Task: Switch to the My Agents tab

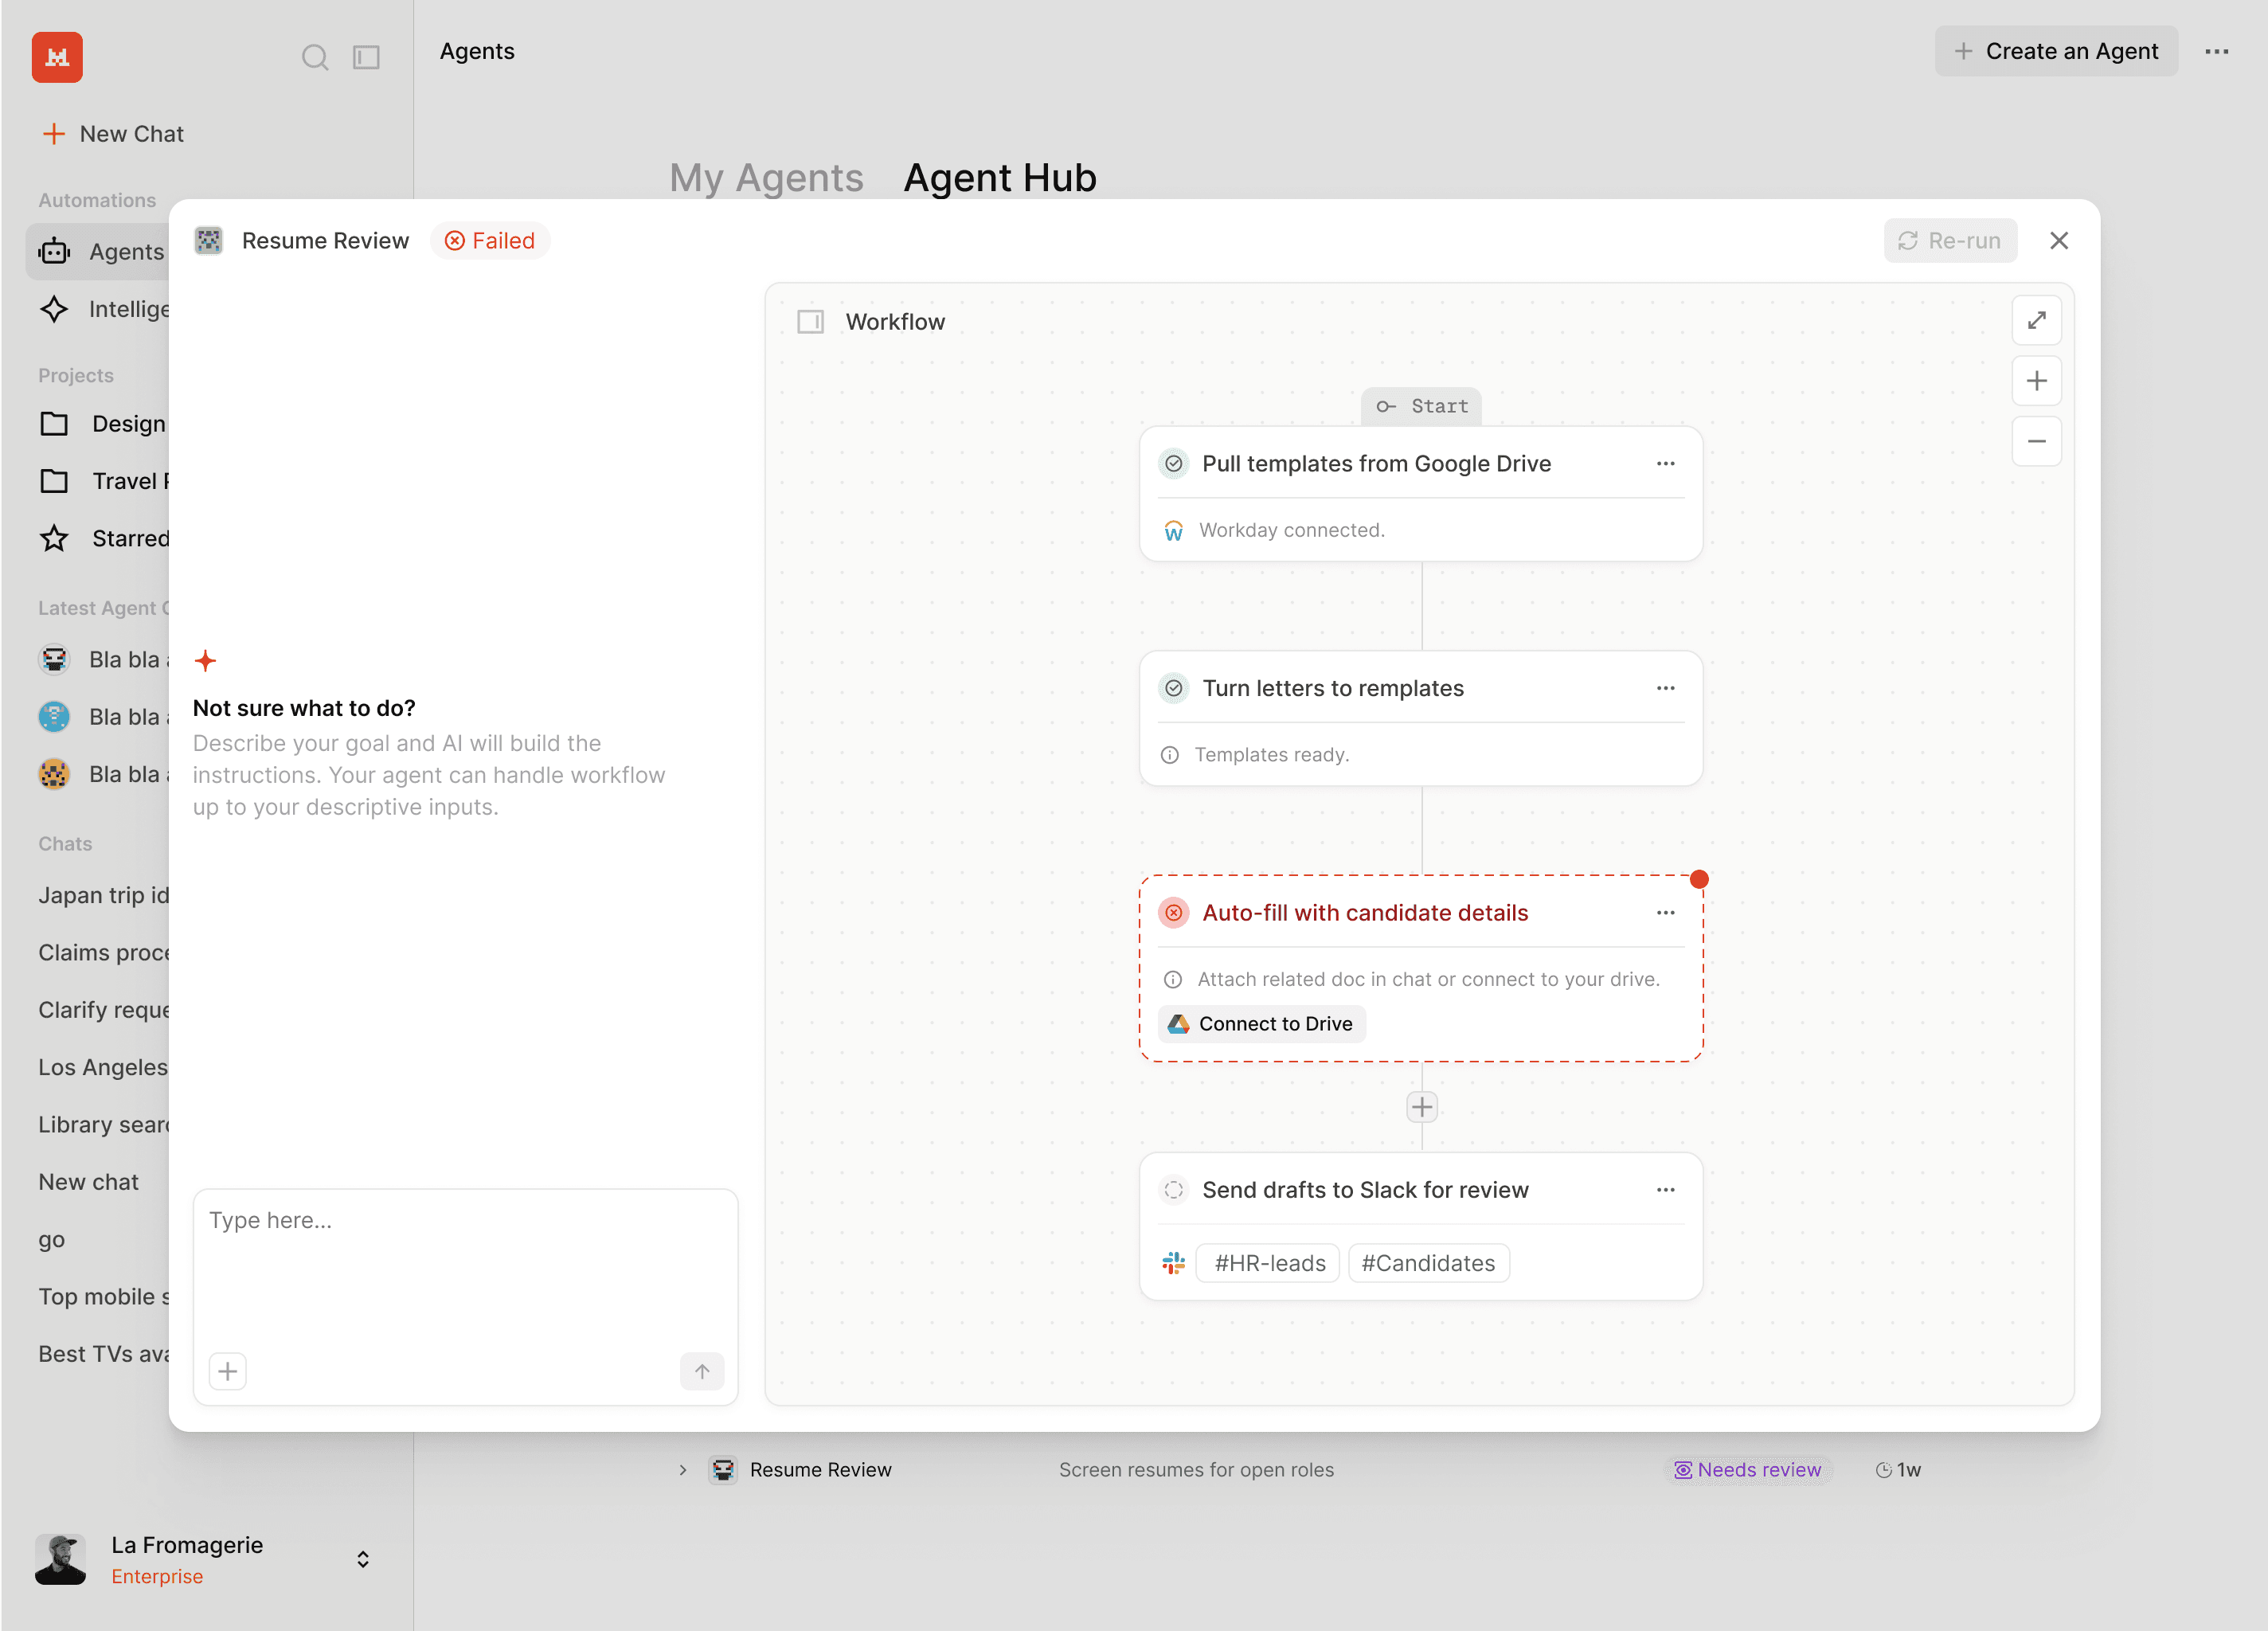Action: click(765, 178)
